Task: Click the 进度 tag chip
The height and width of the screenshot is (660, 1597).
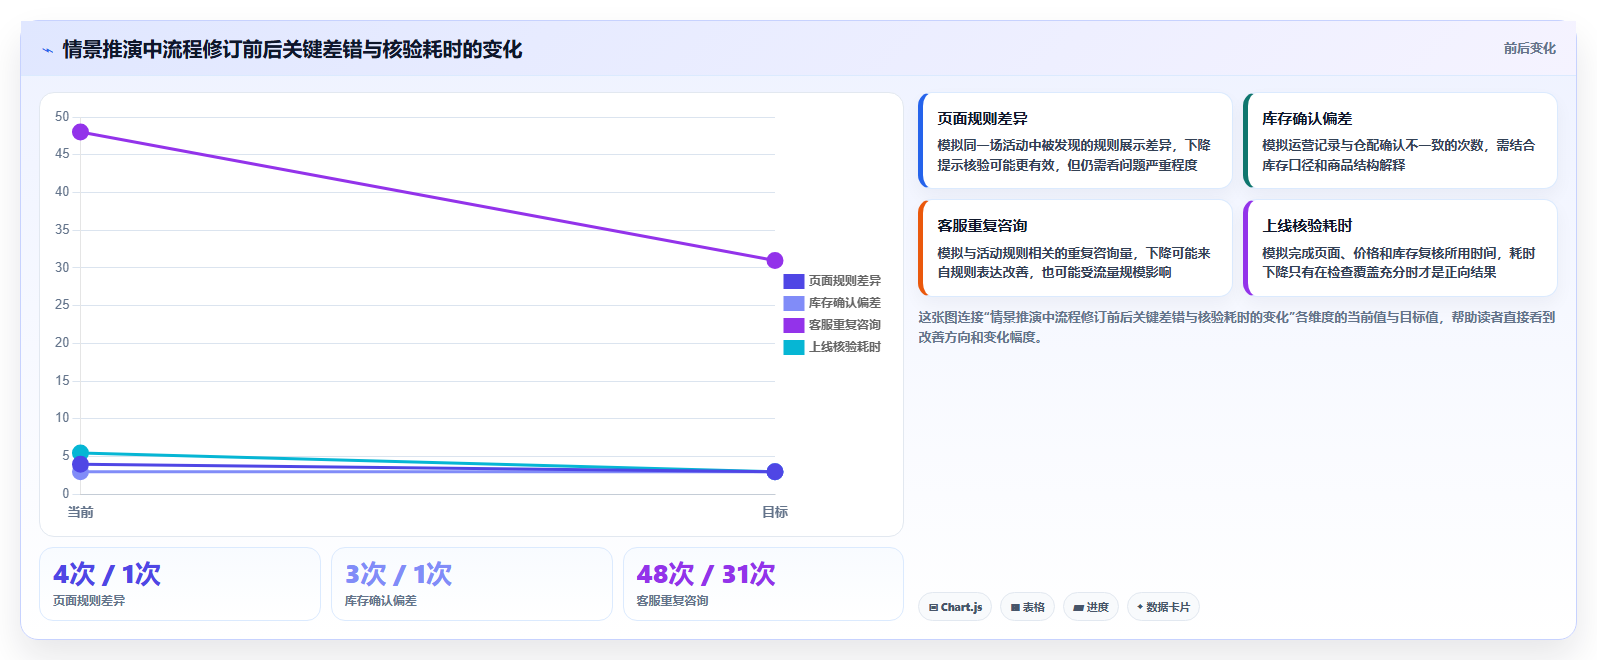Action: (x=1091, y=607)
